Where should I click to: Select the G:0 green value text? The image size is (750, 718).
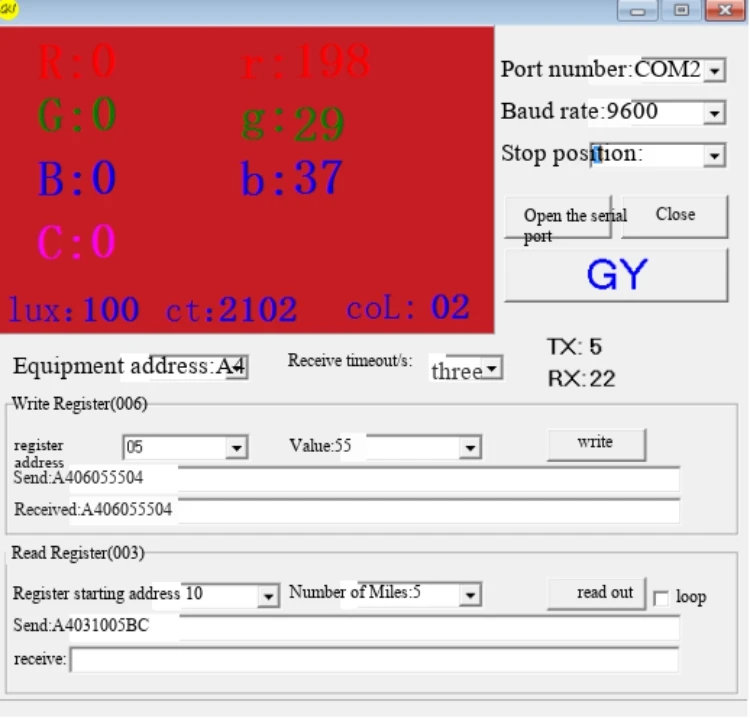77,115
